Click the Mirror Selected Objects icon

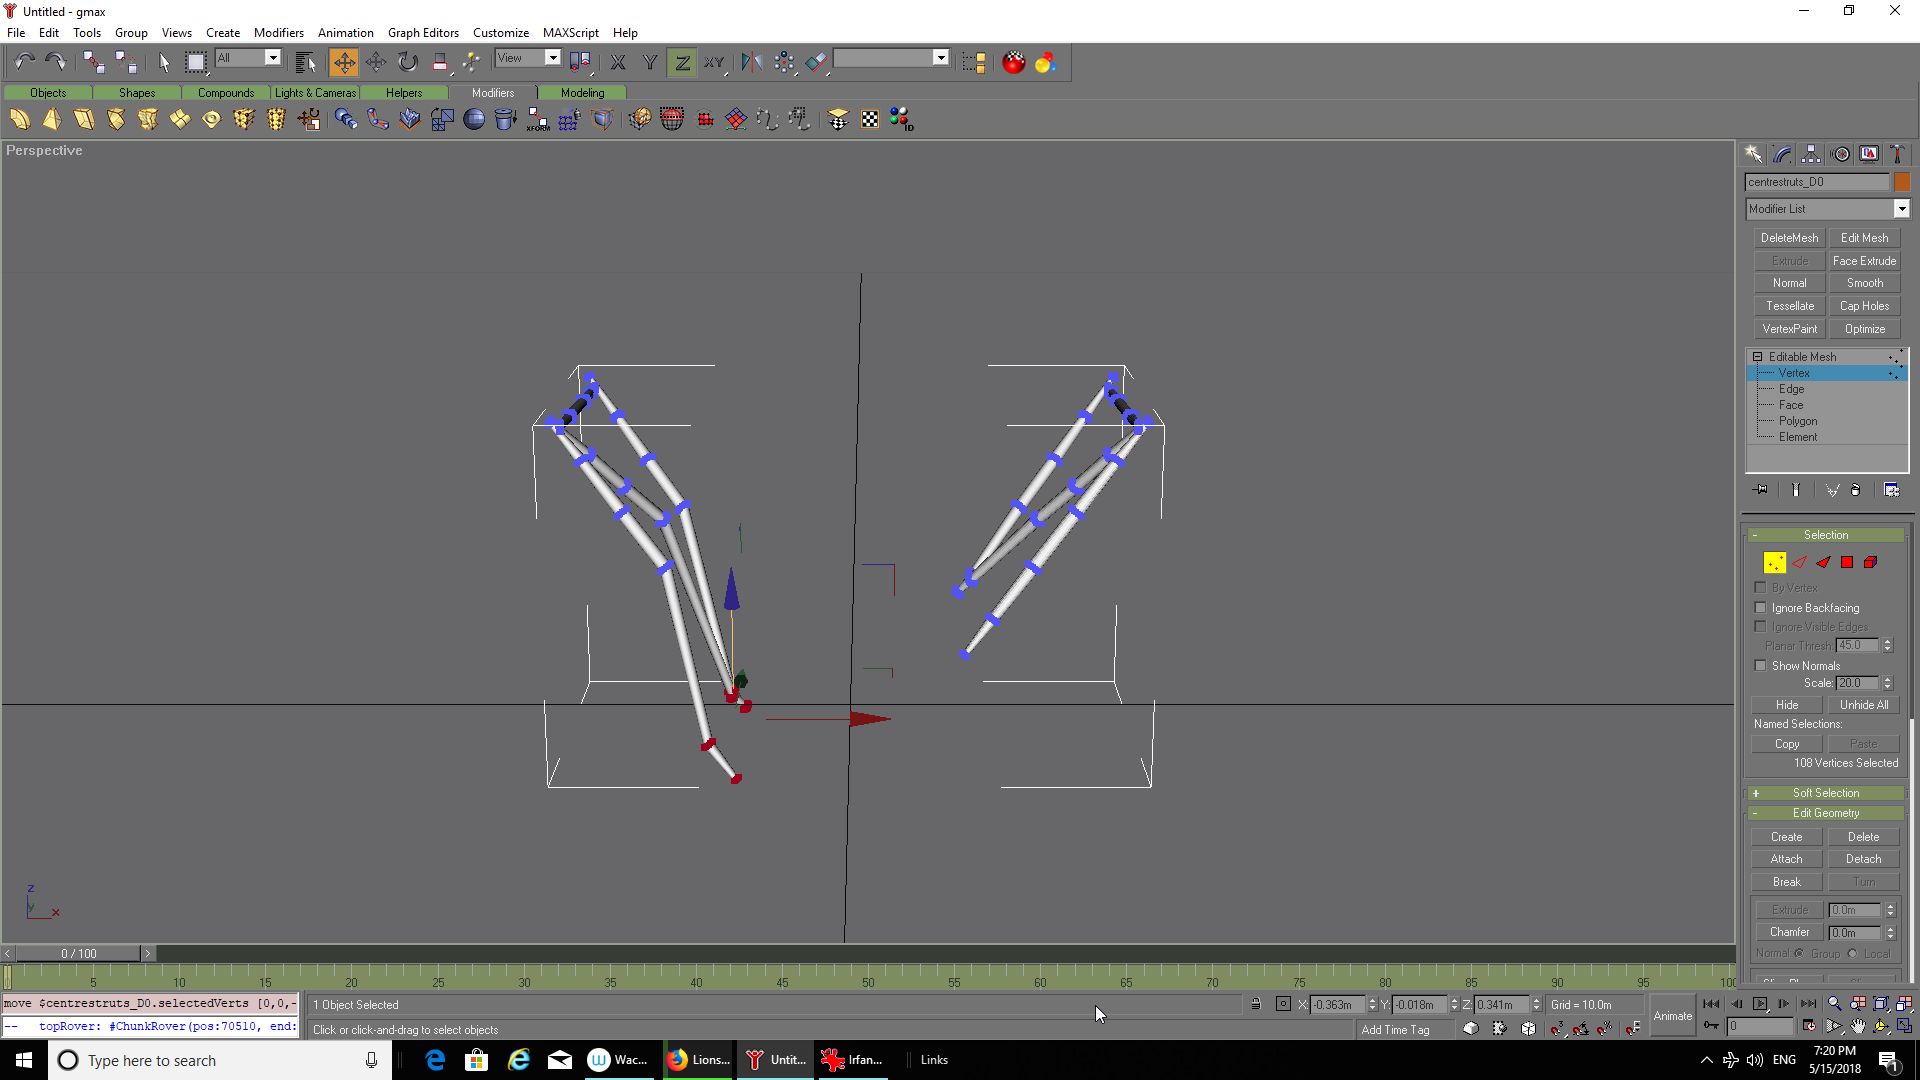[x=751, y=63]
